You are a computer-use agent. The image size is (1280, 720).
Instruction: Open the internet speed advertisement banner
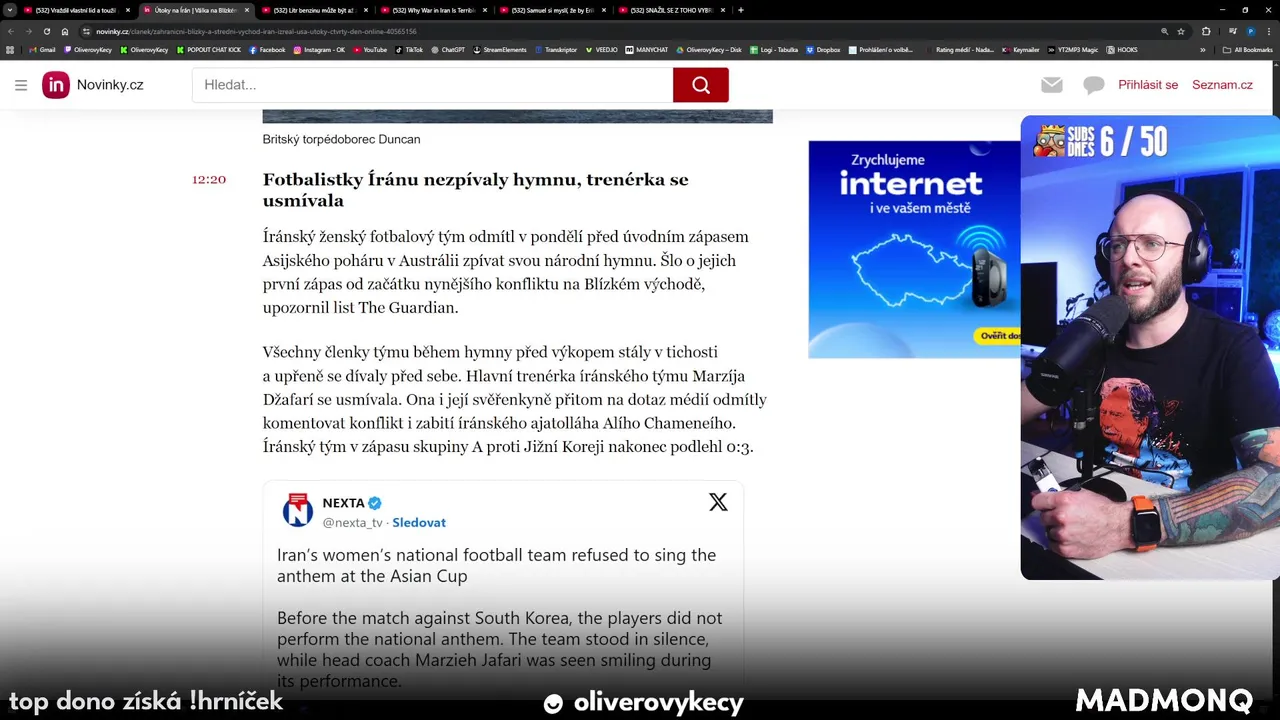[x=914, y=249]
